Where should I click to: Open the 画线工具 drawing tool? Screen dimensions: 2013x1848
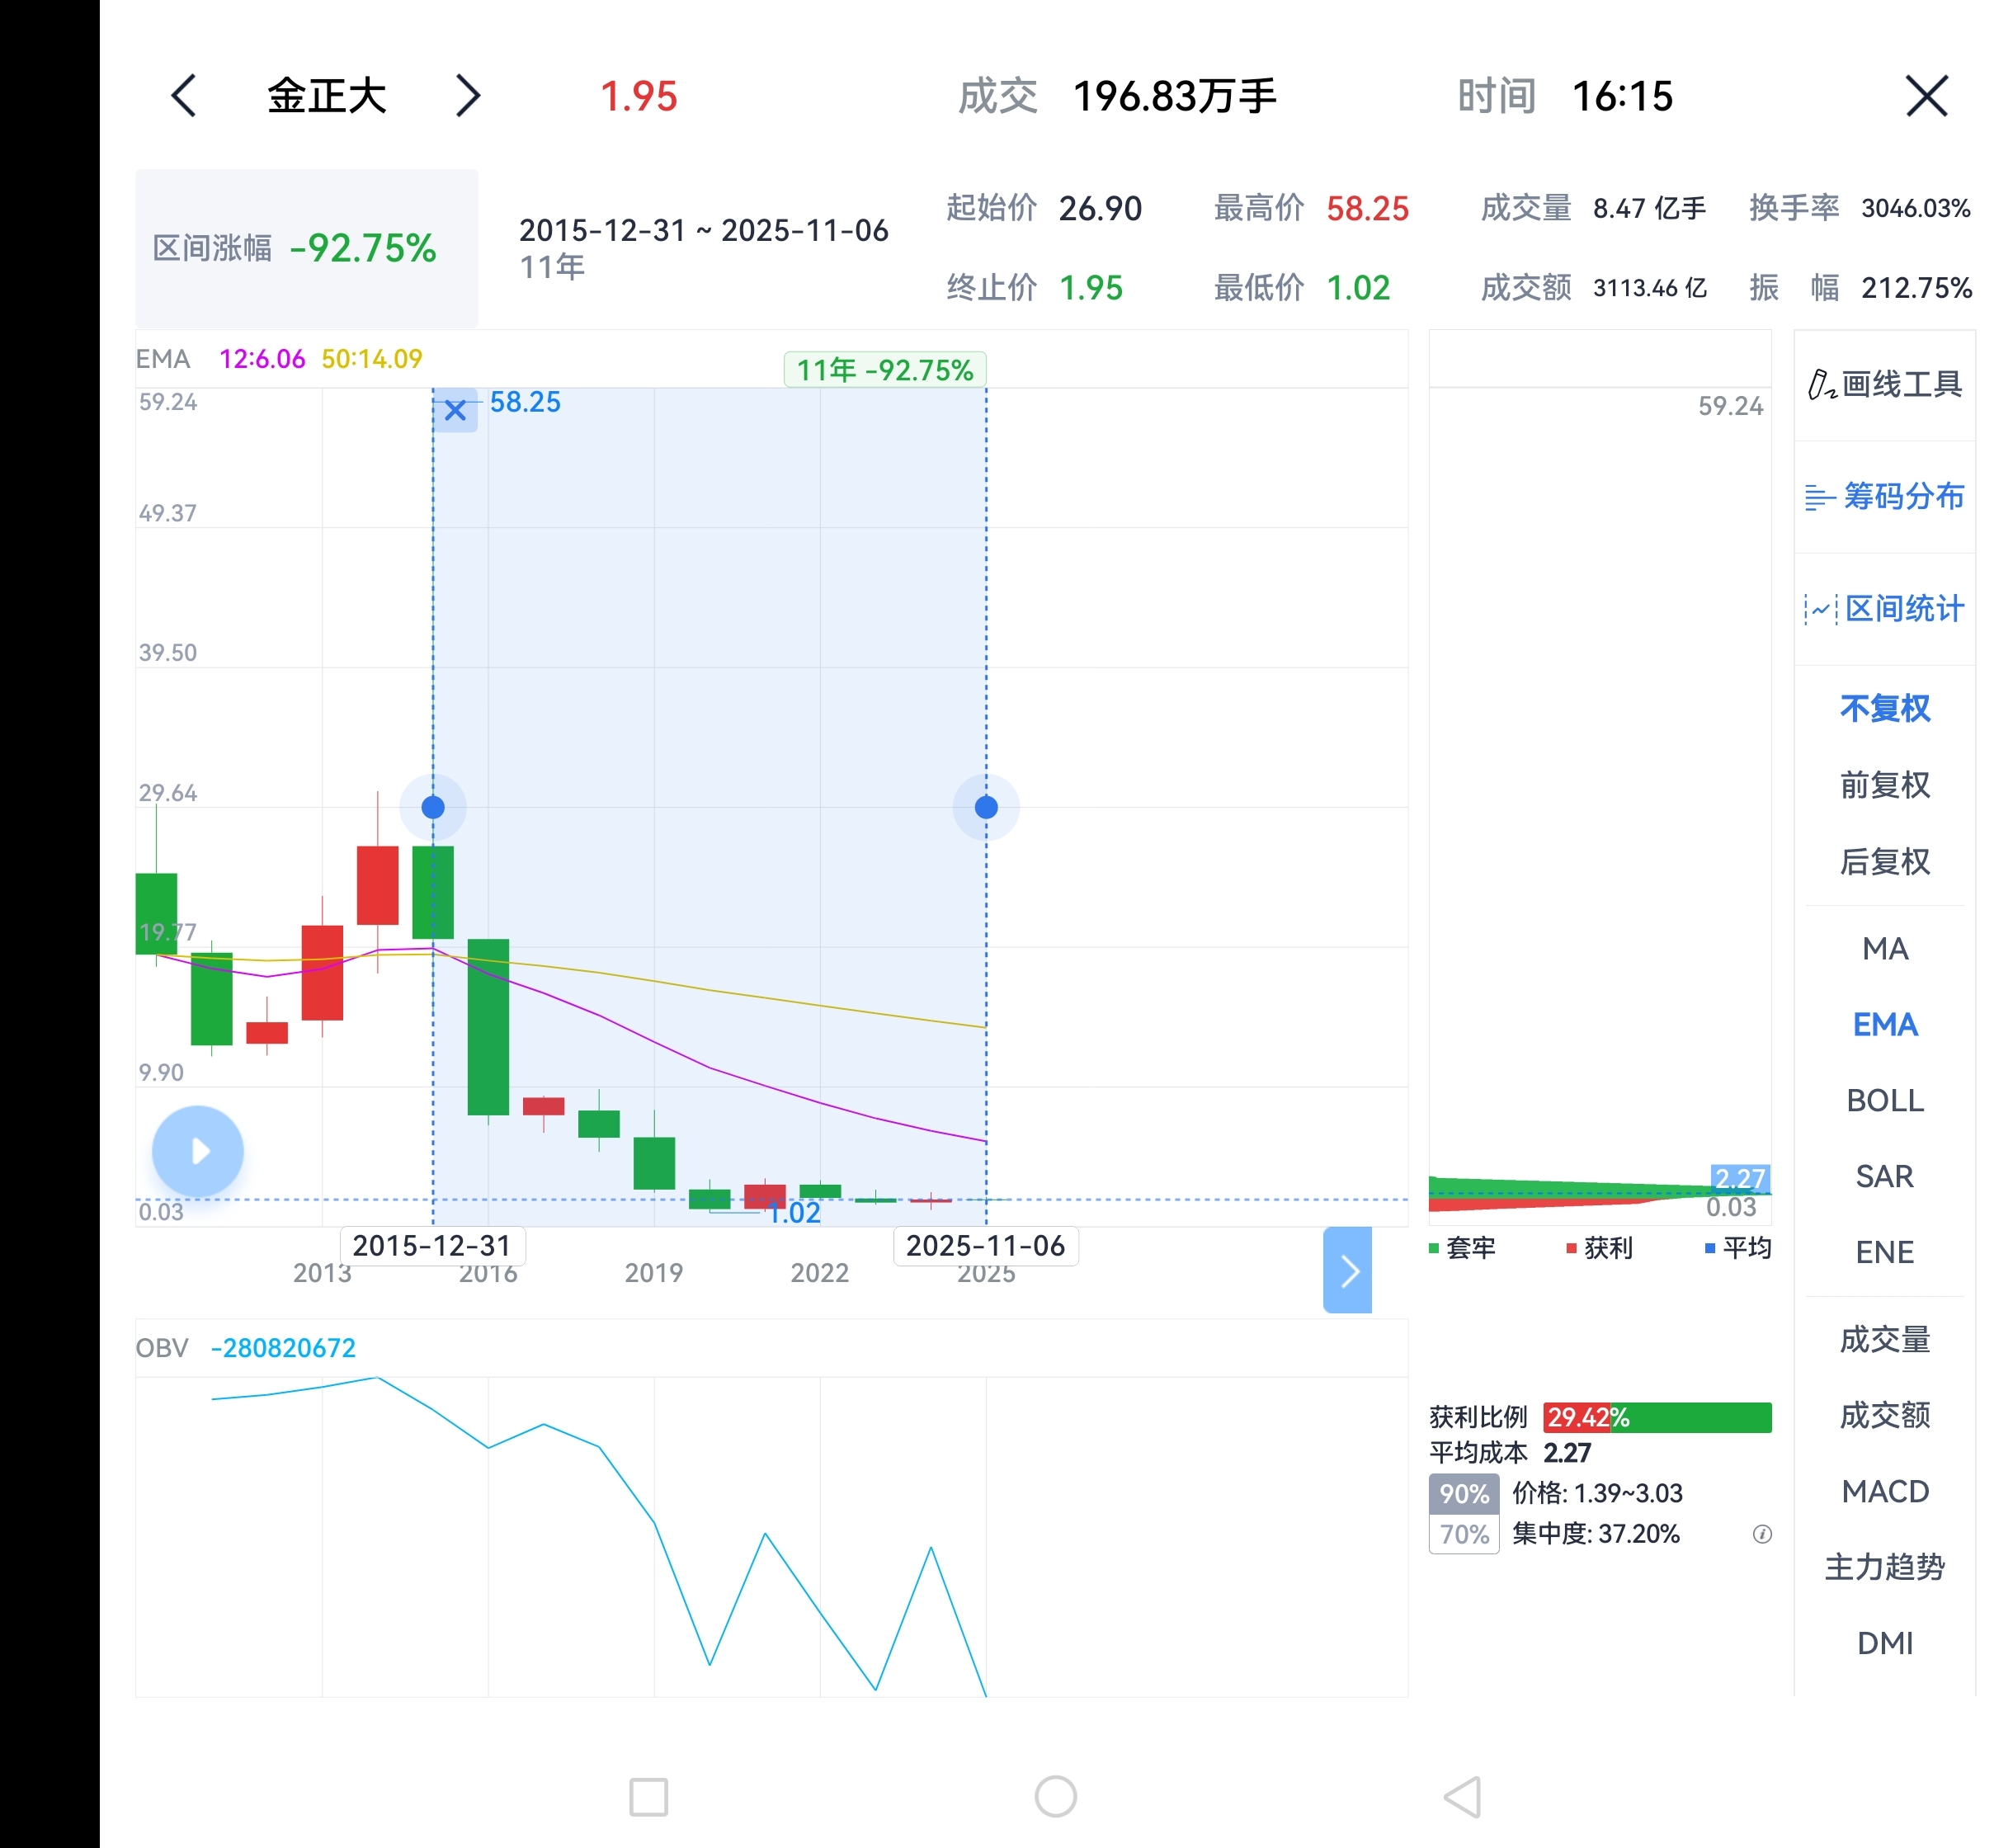coord(1884,384)
